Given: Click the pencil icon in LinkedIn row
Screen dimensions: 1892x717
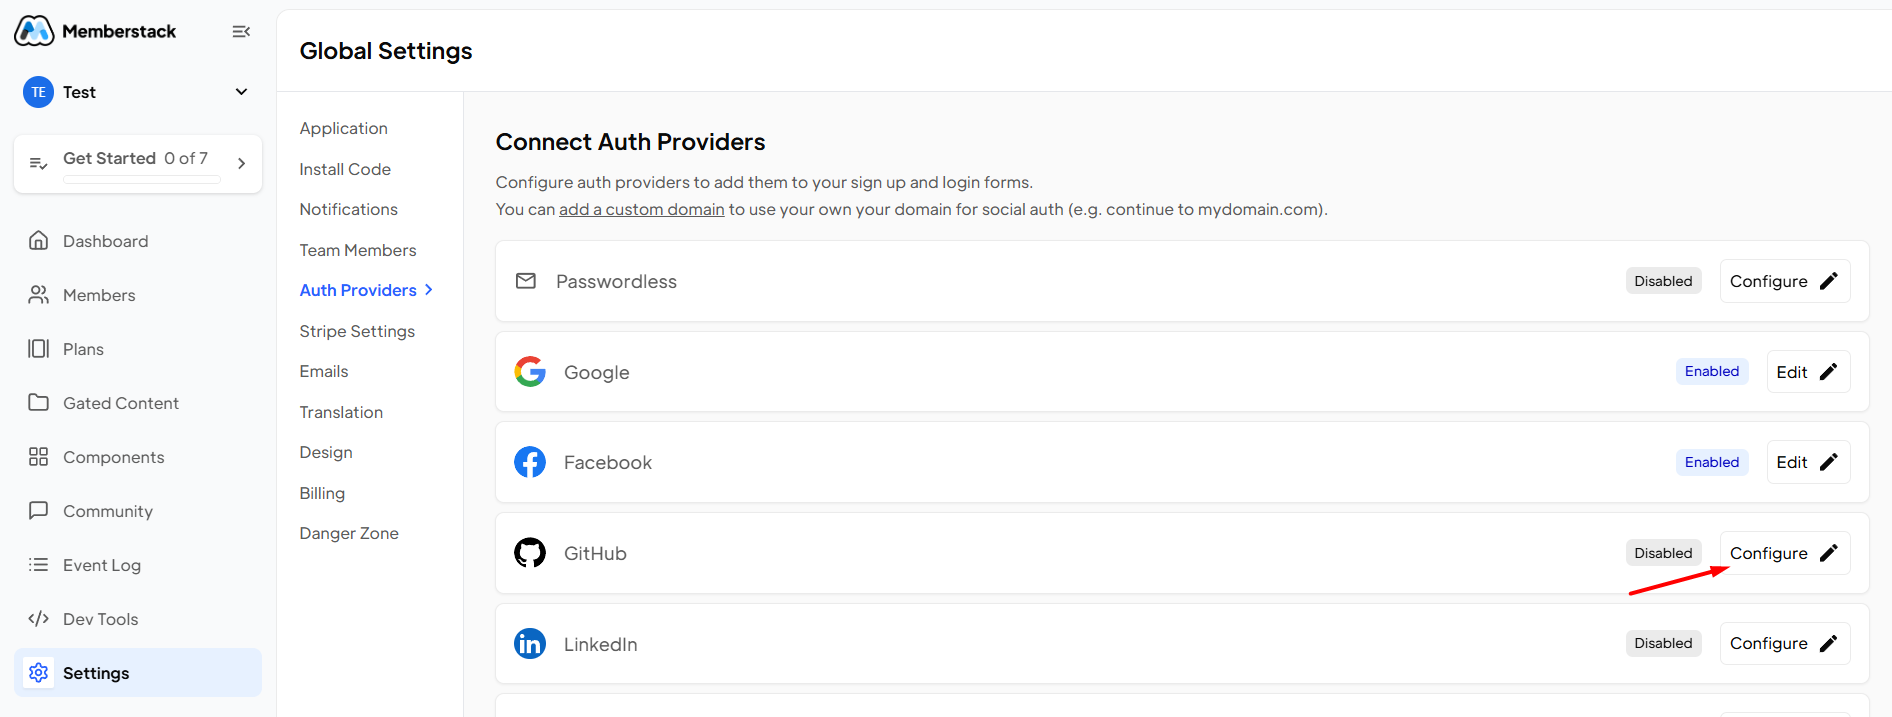Looking at the screenshot, I should [1829, 643].
